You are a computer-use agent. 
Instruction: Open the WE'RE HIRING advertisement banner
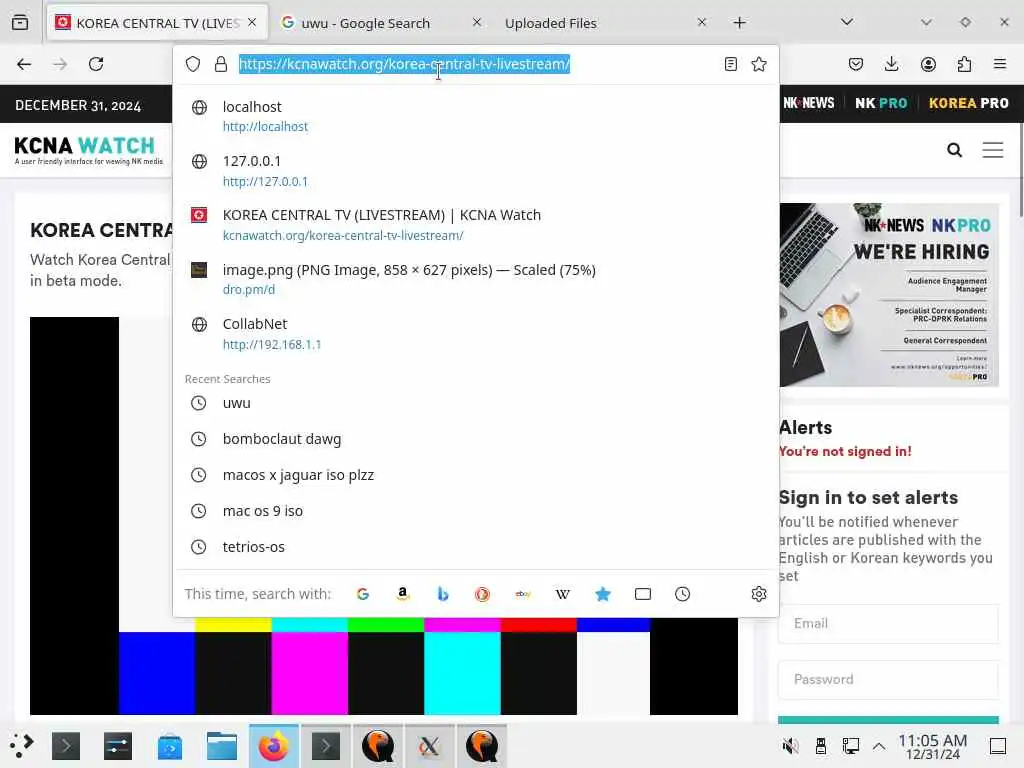(x=889, y=295)
